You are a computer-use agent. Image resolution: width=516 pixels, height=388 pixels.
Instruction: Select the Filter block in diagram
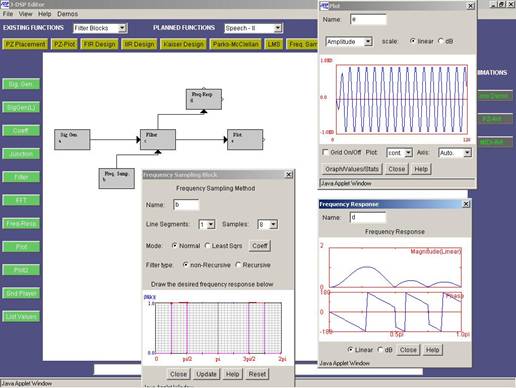point(158,139)
